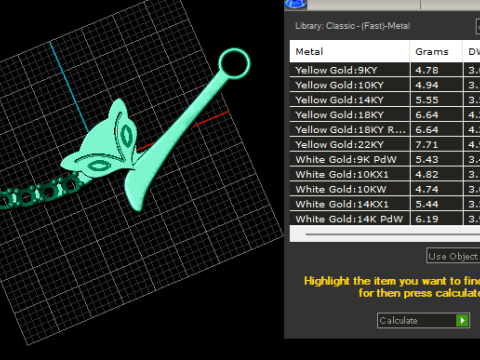This screenshot has width=480, height=360.
Task: Click the green arrow on Calculate
Action: (462, 320)
